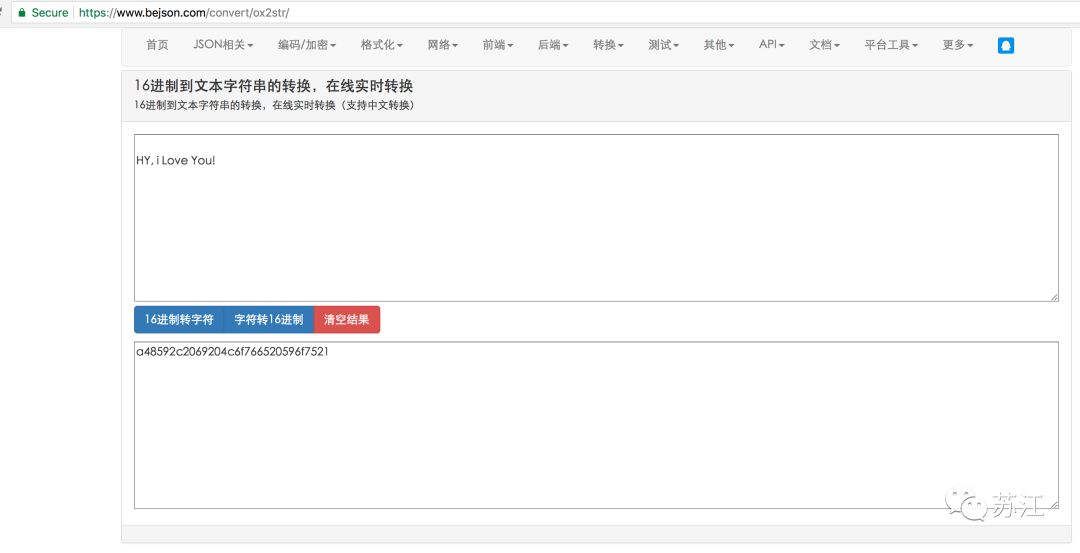The image size is (1080, 553).
Task: Expand the 转换 menu
Action: (x=608, y=45)
